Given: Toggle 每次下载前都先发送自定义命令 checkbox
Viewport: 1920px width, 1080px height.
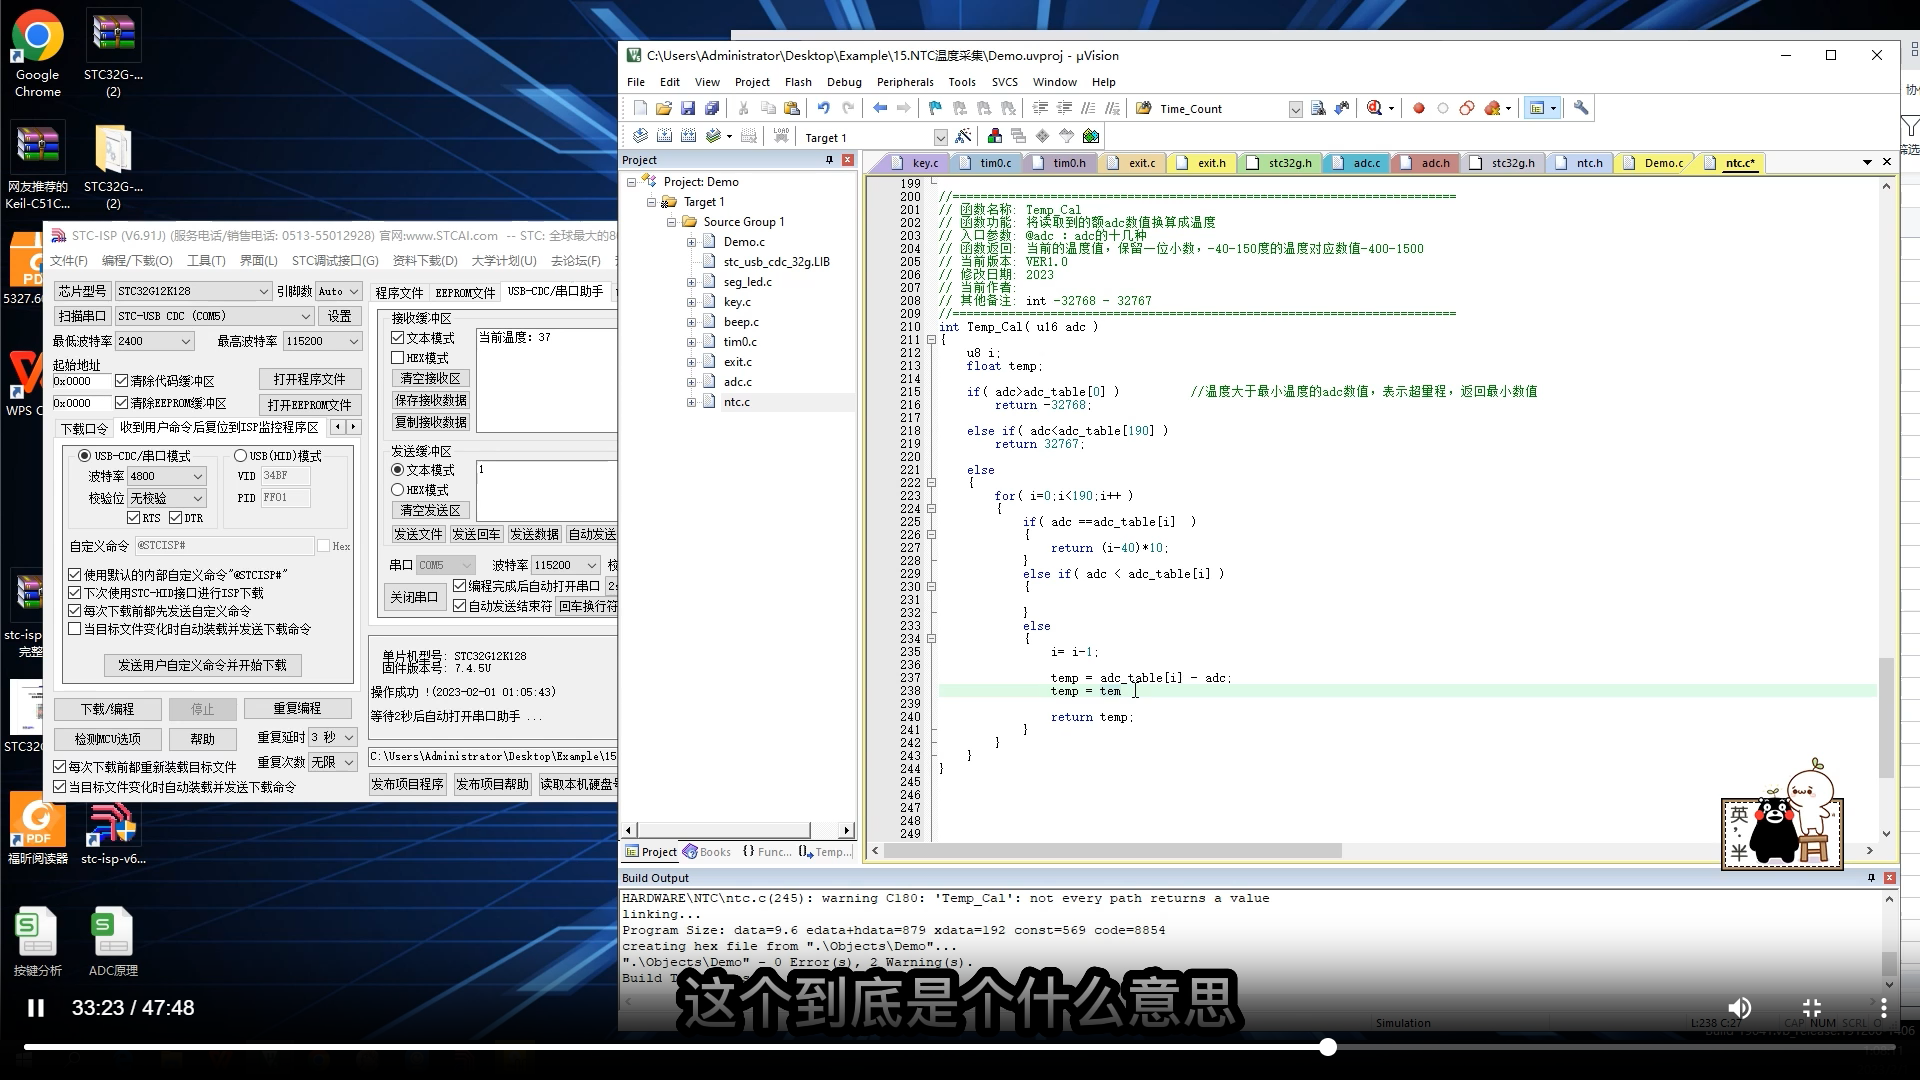Looking at the screenshot, I should click(x=75, y=611).
